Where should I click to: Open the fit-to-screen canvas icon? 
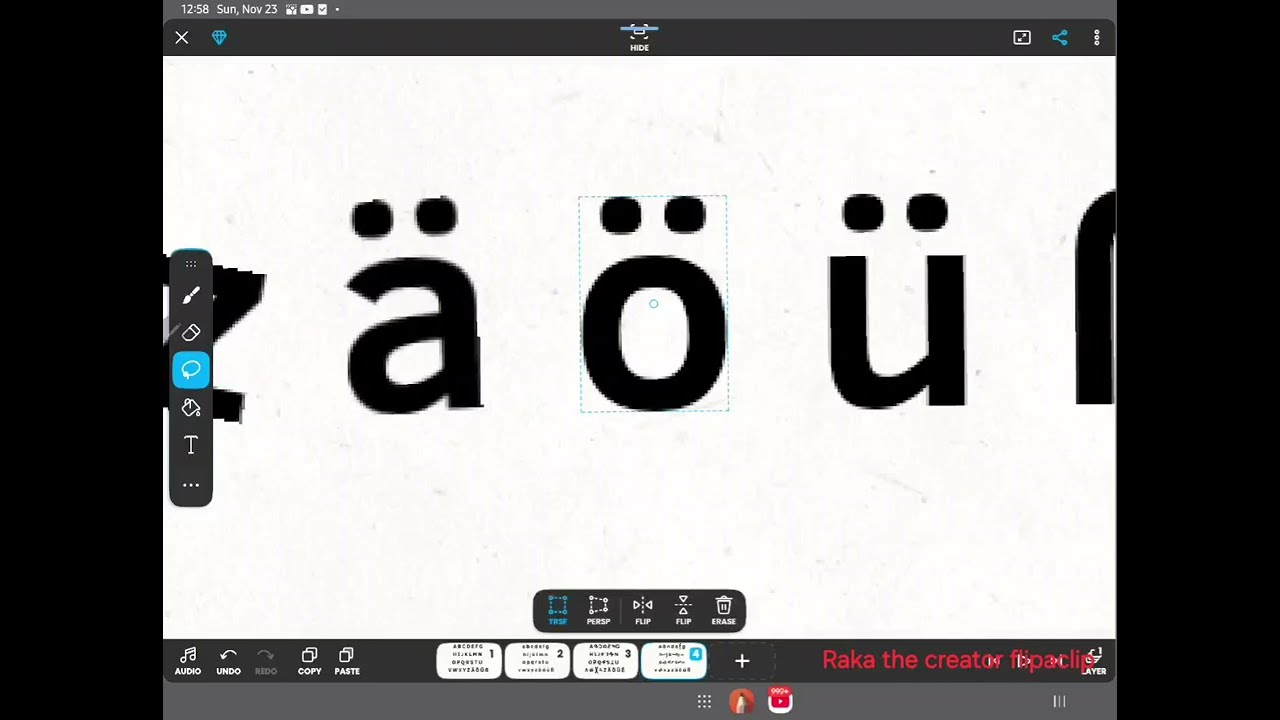[x=1021, y=37]
